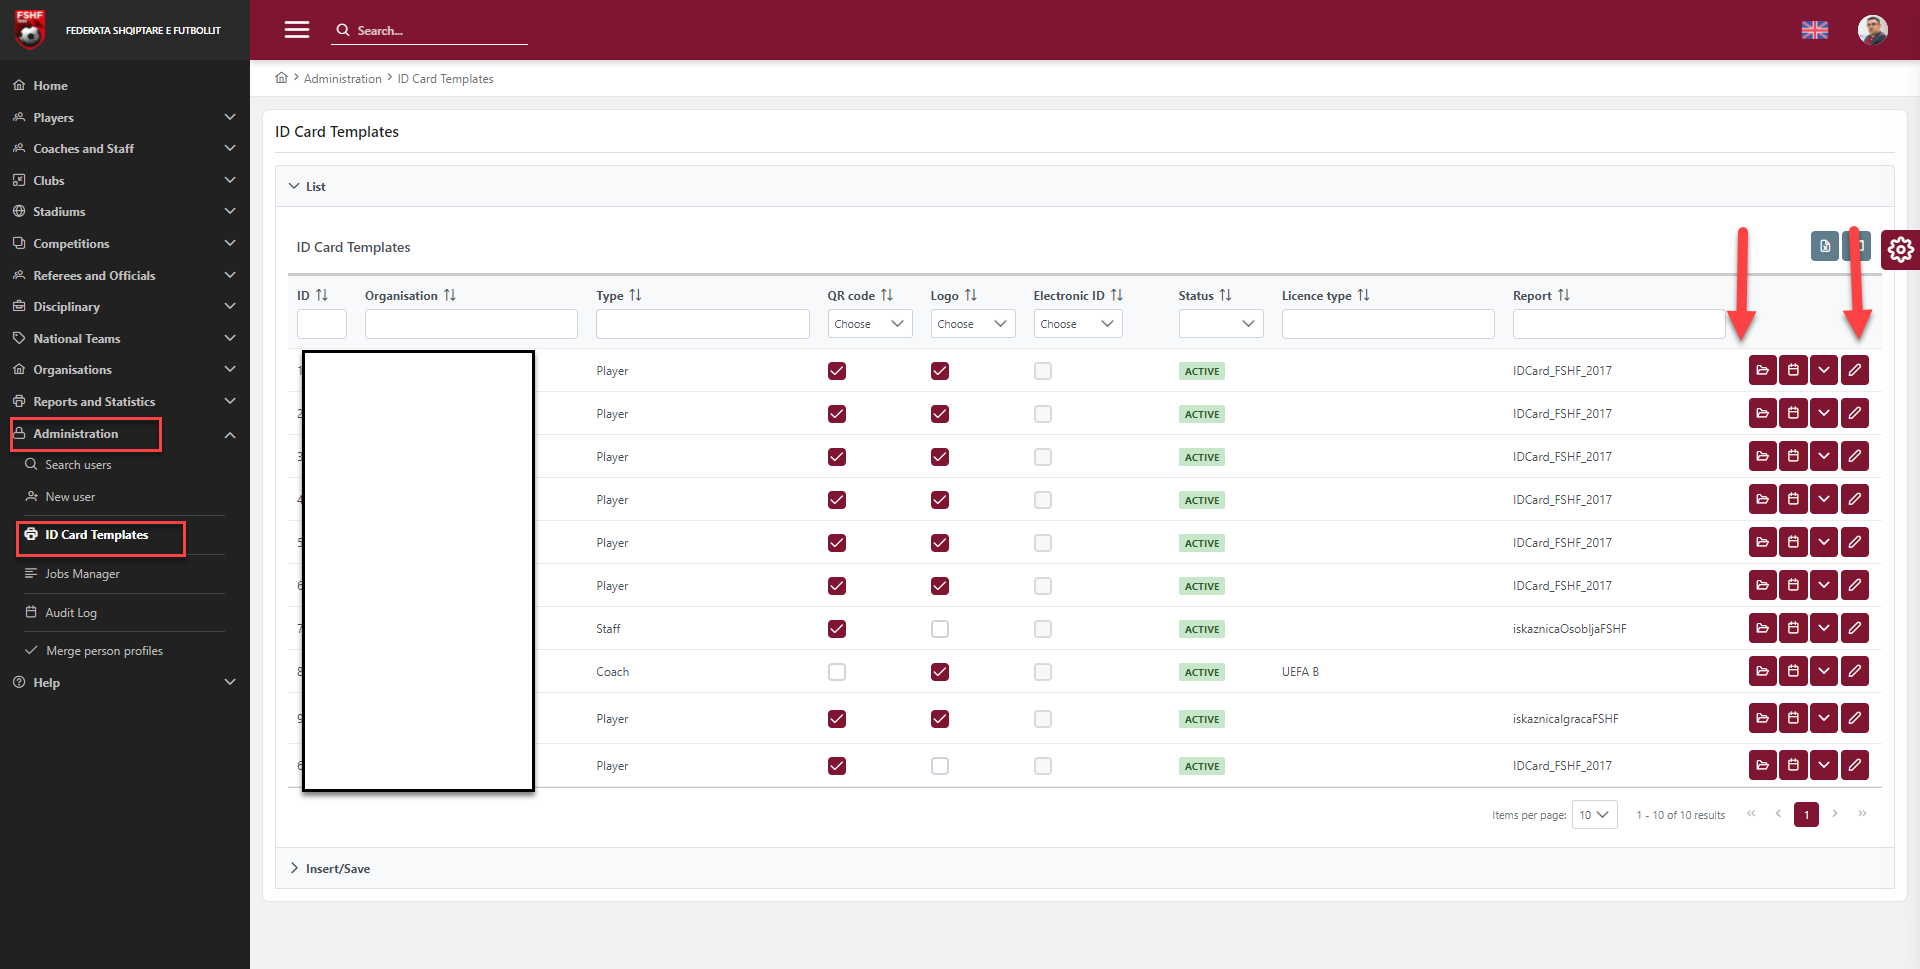The height and width of the screenshot is (969, 1920).
Task: Click the user profile avatar
Action: [x=1872, y=30]
